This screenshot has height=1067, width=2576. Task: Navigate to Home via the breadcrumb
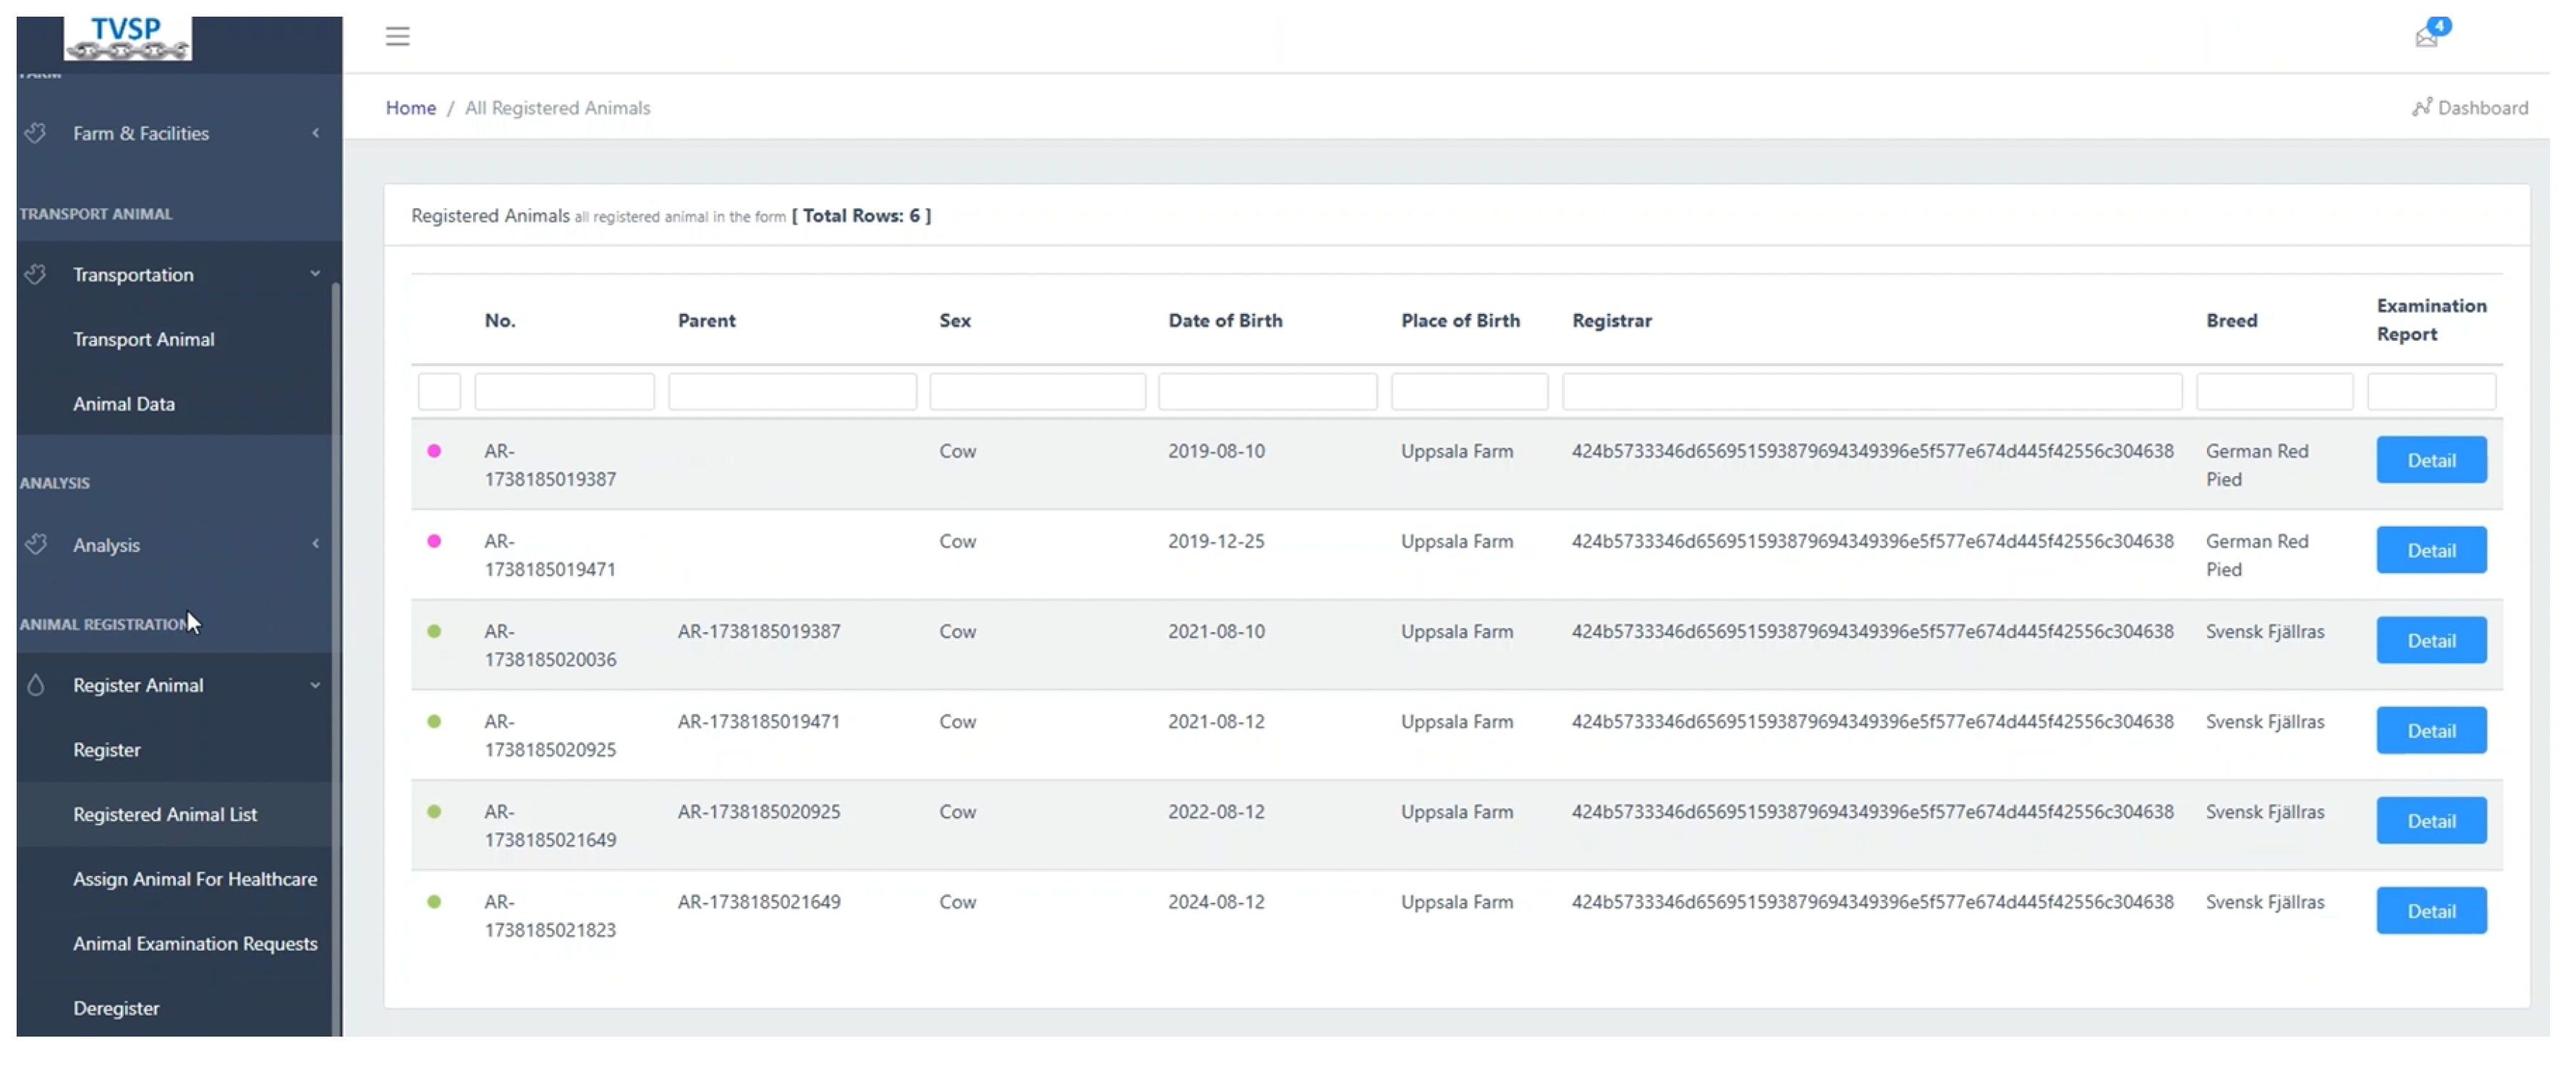(x=410, y=107)
